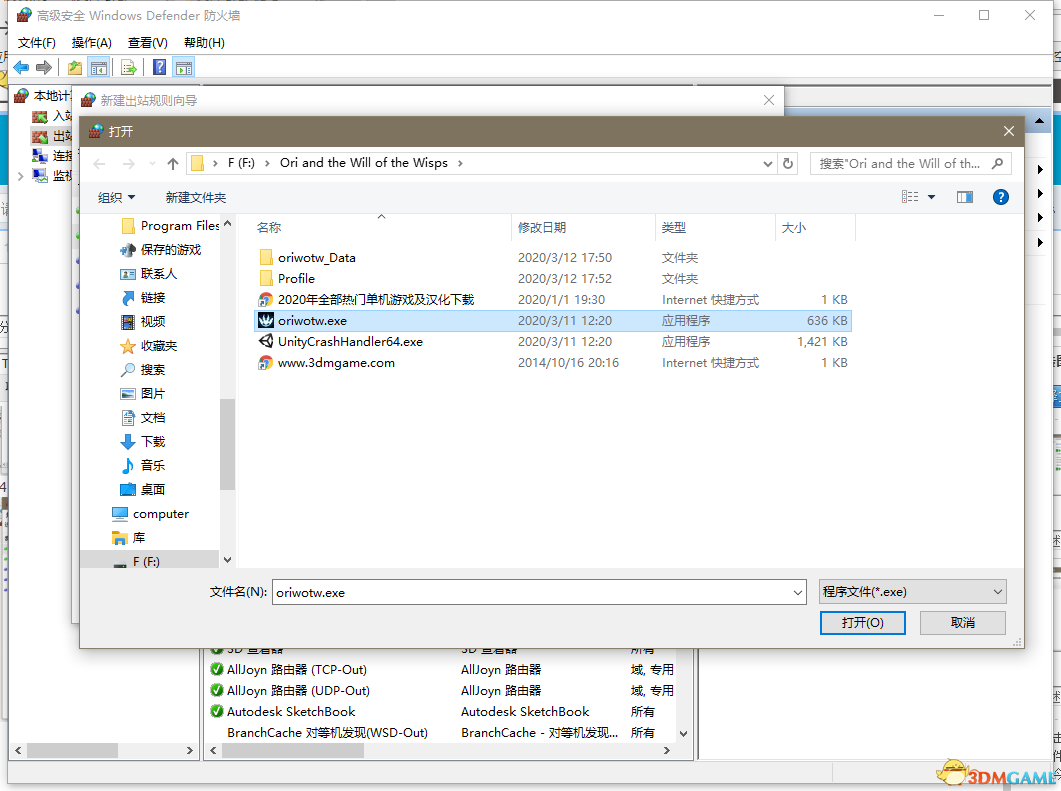Refresh the folder listing in Open dialog
The image size is (1061, 791).
788,163
